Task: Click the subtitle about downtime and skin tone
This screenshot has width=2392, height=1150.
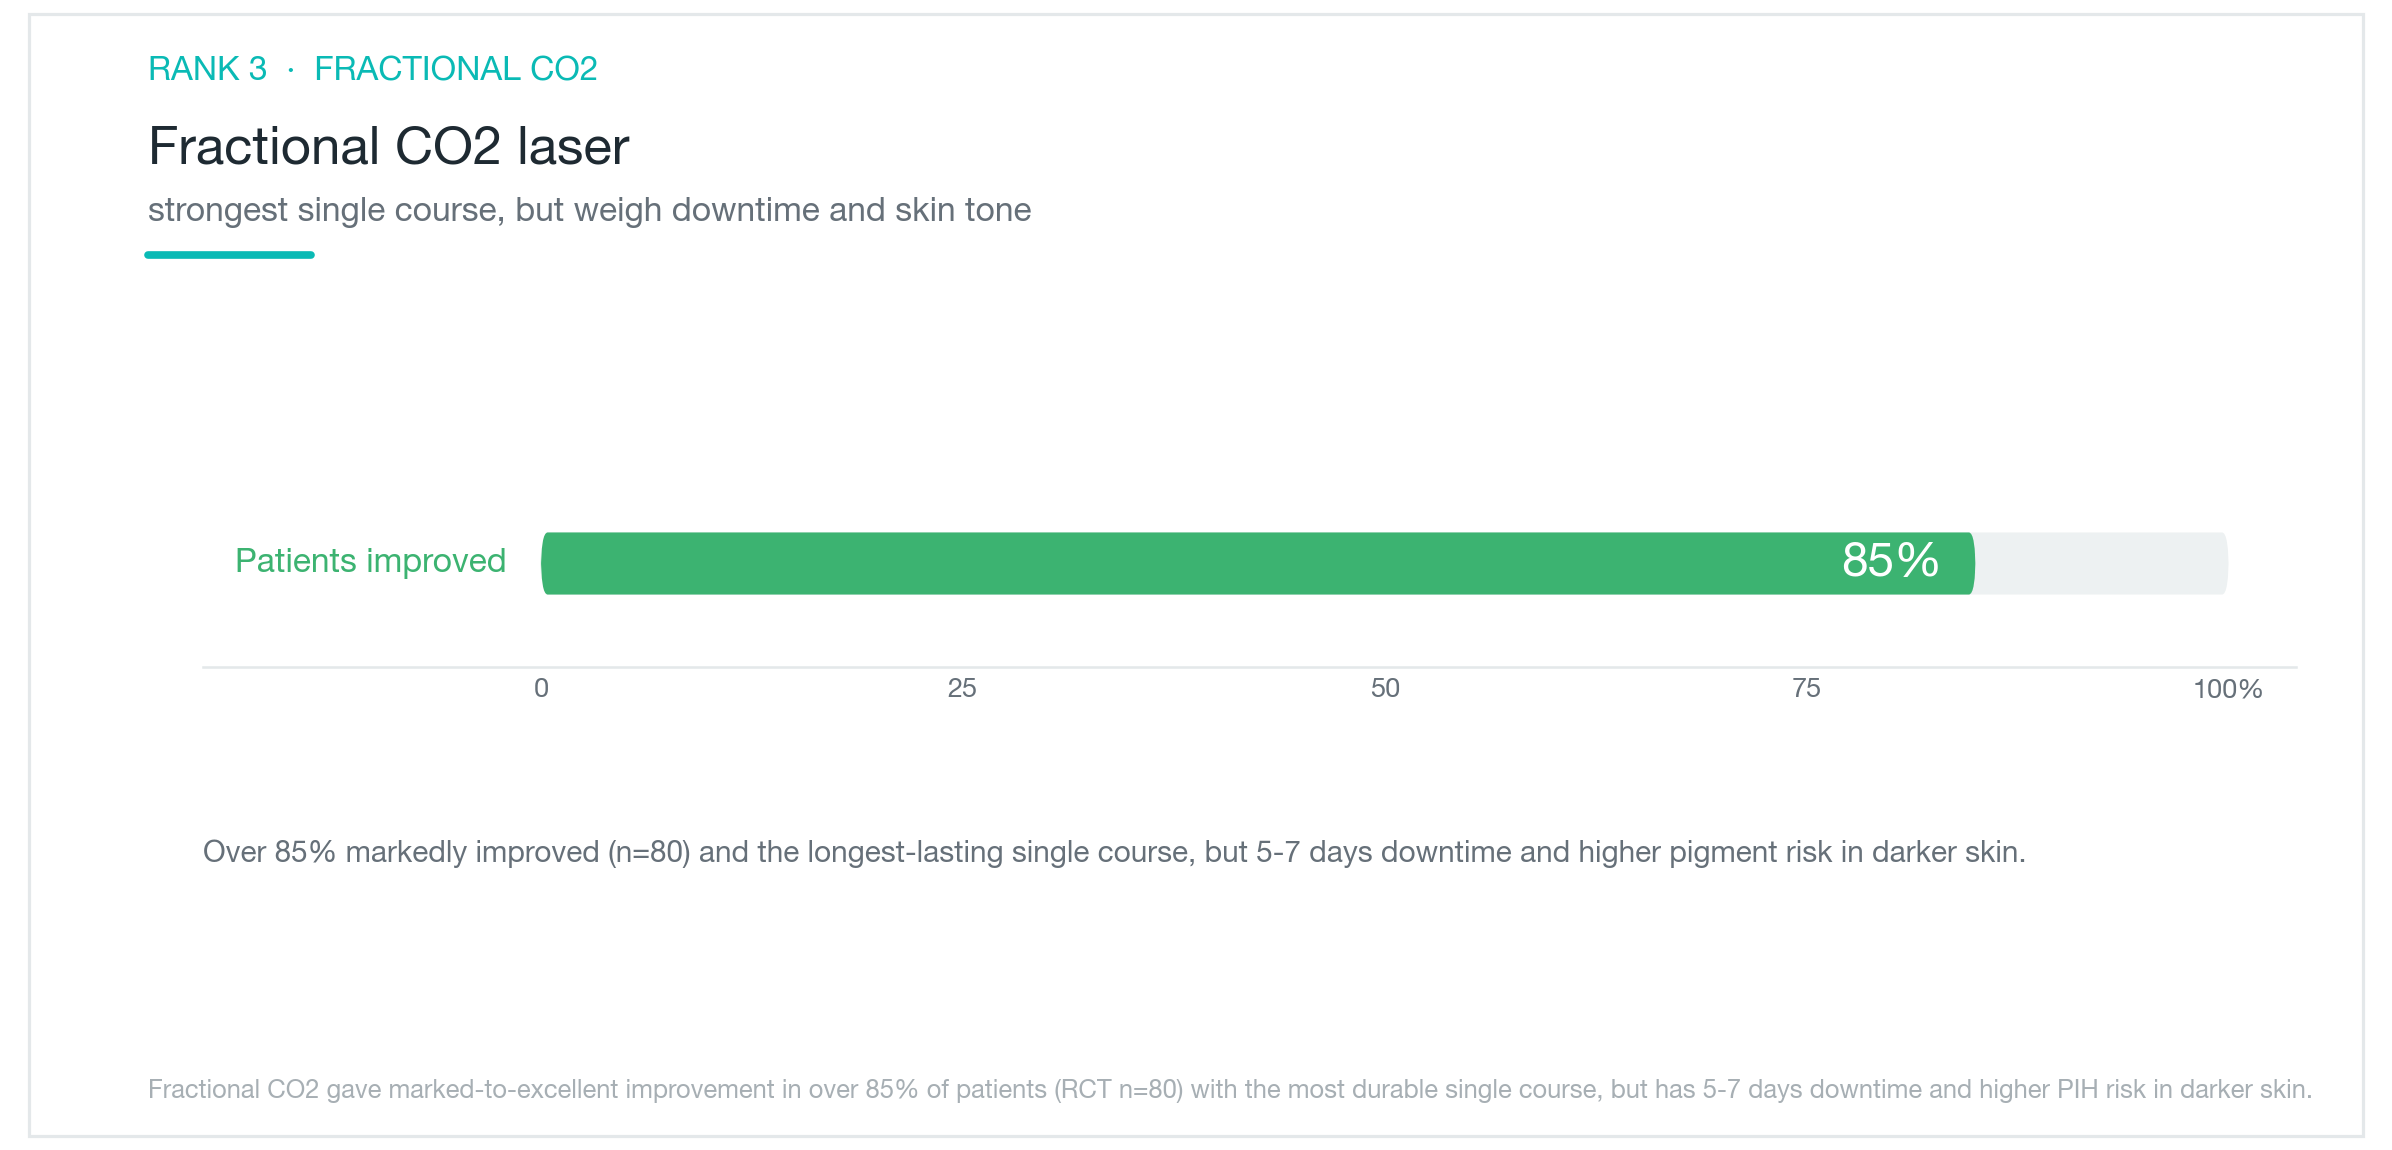Action: point(589,210)
